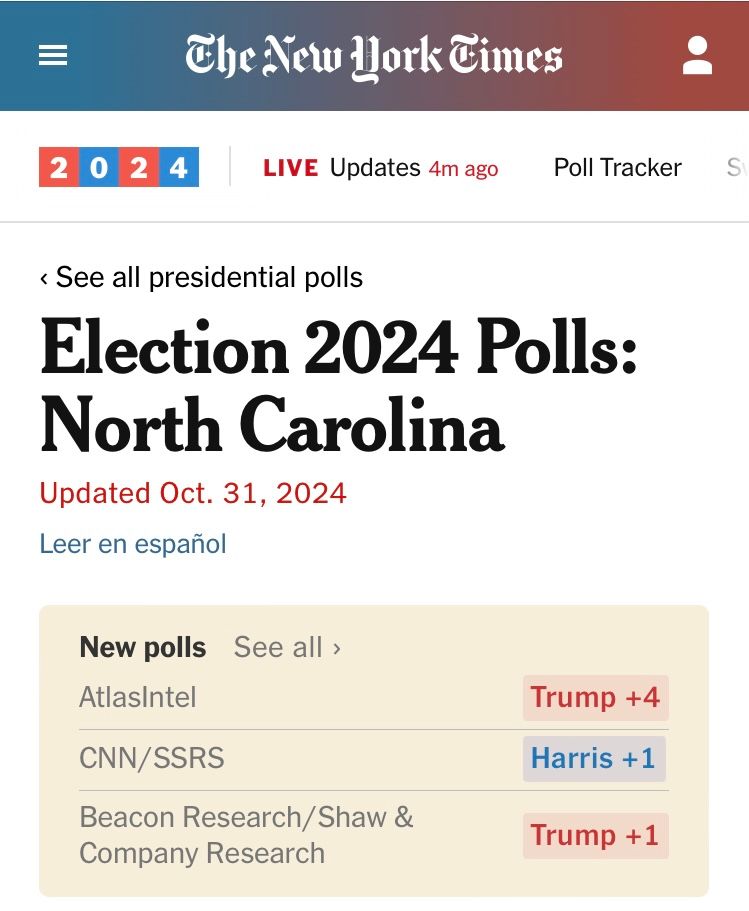Click the back chevron before See all presidential polls
The image size is (749, 911).
tap(44, 279)
